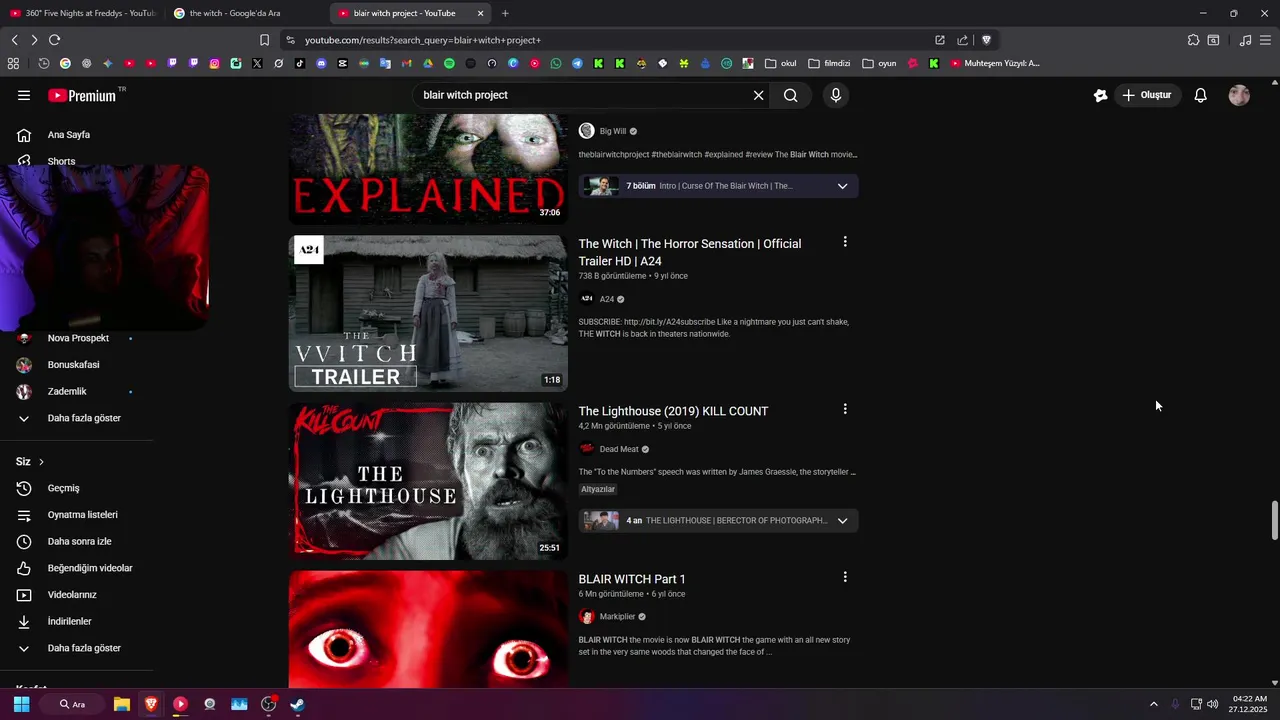The width and height of the screenshot is (1280, 720).
Task: Bookmark this page from address bar
Action: [264, 40]
